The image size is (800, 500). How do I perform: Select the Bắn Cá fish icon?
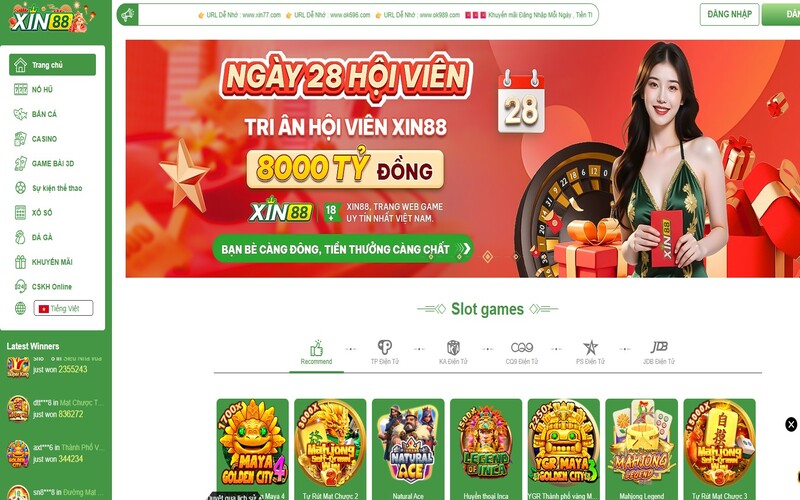(20, 114)
